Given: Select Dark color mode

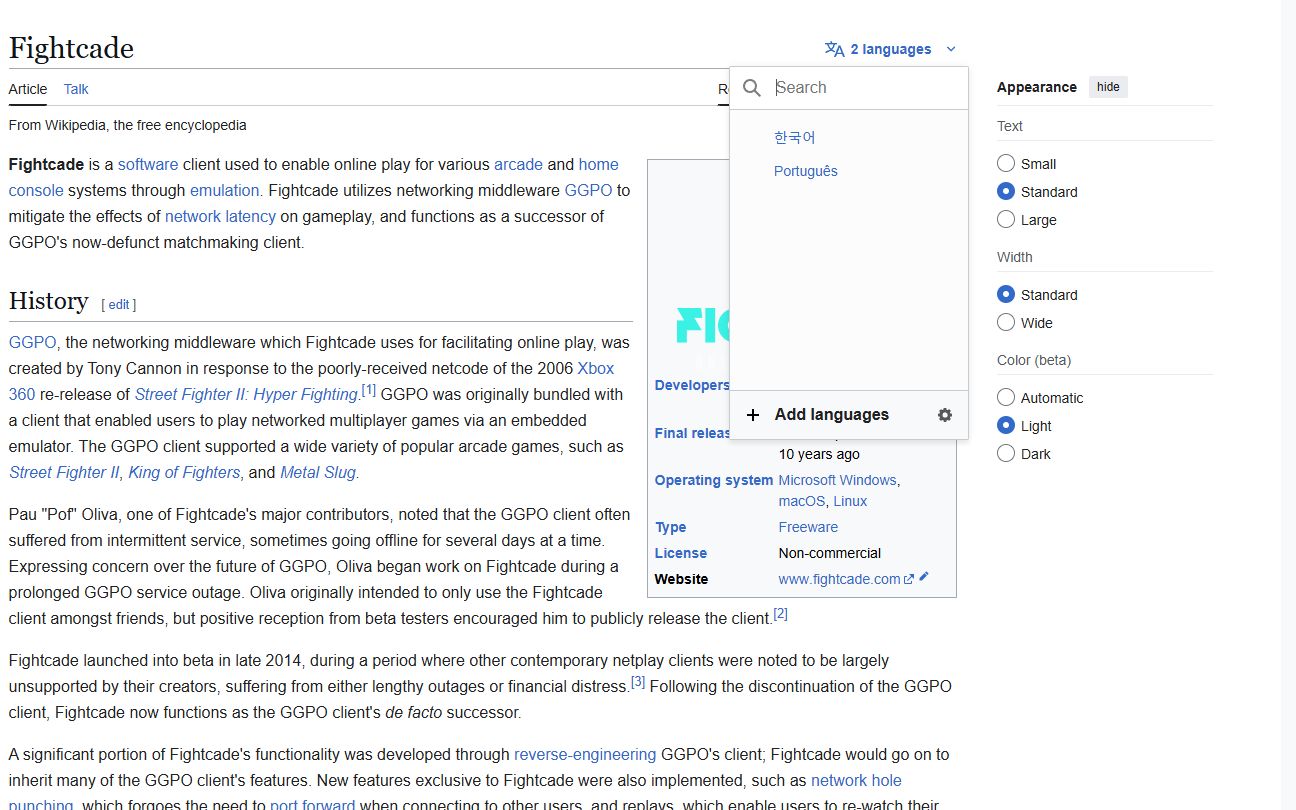Looking at the screenshot, I should (1006, 453).
